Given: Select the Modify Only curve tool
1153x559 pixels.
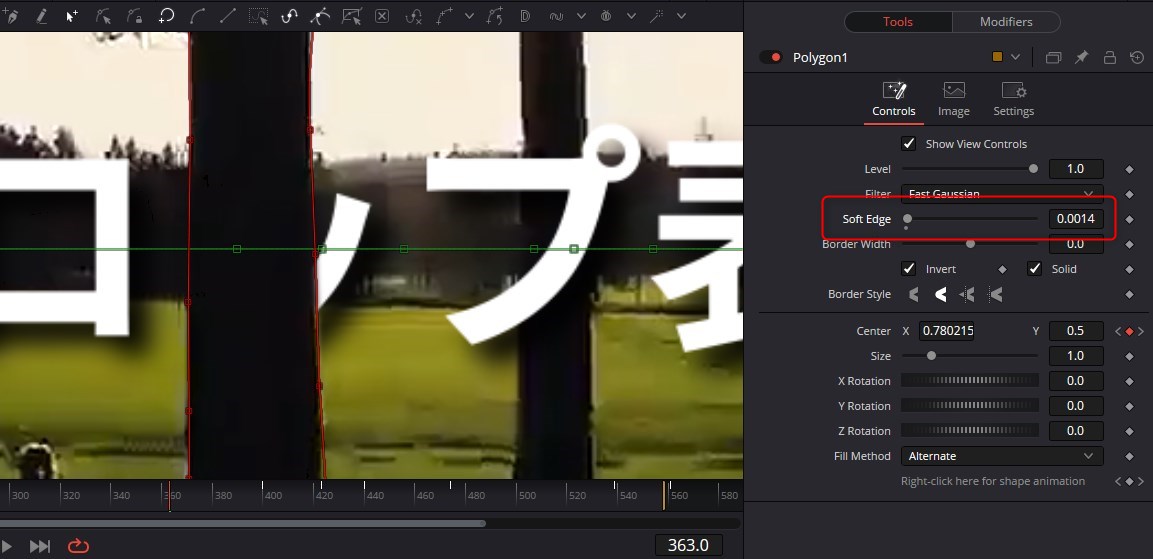Looking at the screenshot, I should (x=104, y=15).
